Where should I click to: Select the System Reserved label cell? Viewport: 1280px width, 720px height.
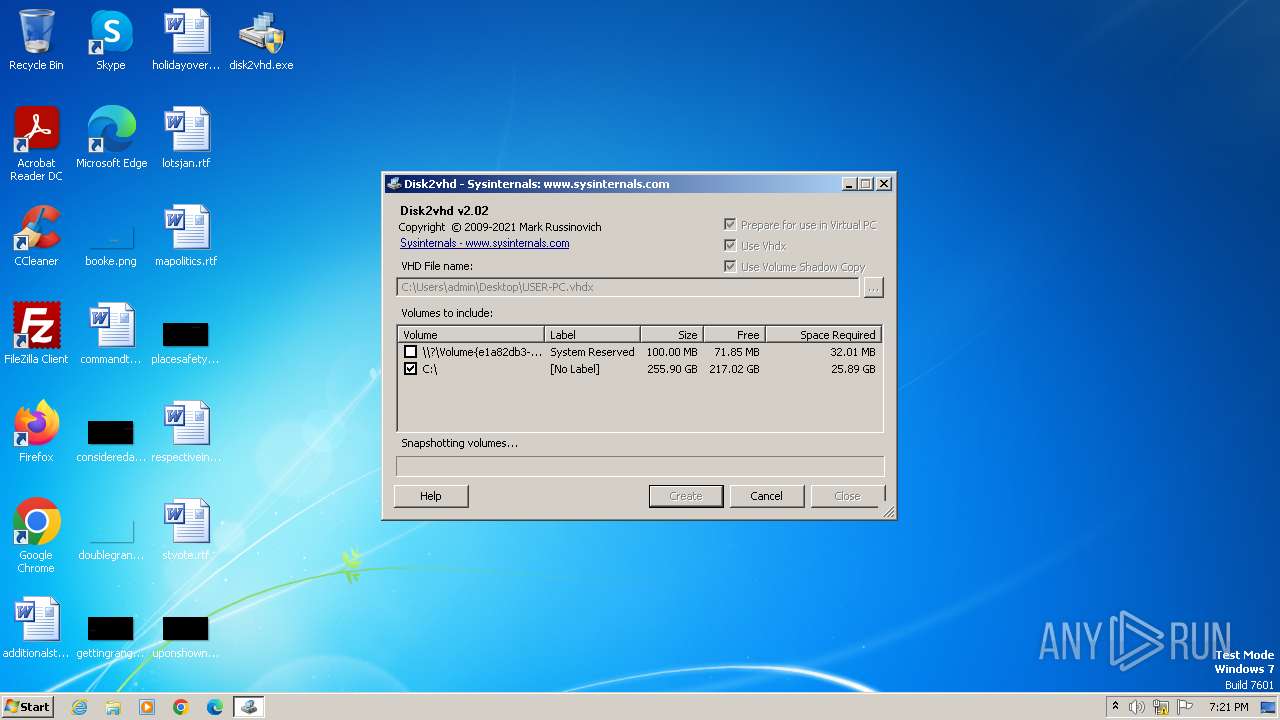coord(592,352)
